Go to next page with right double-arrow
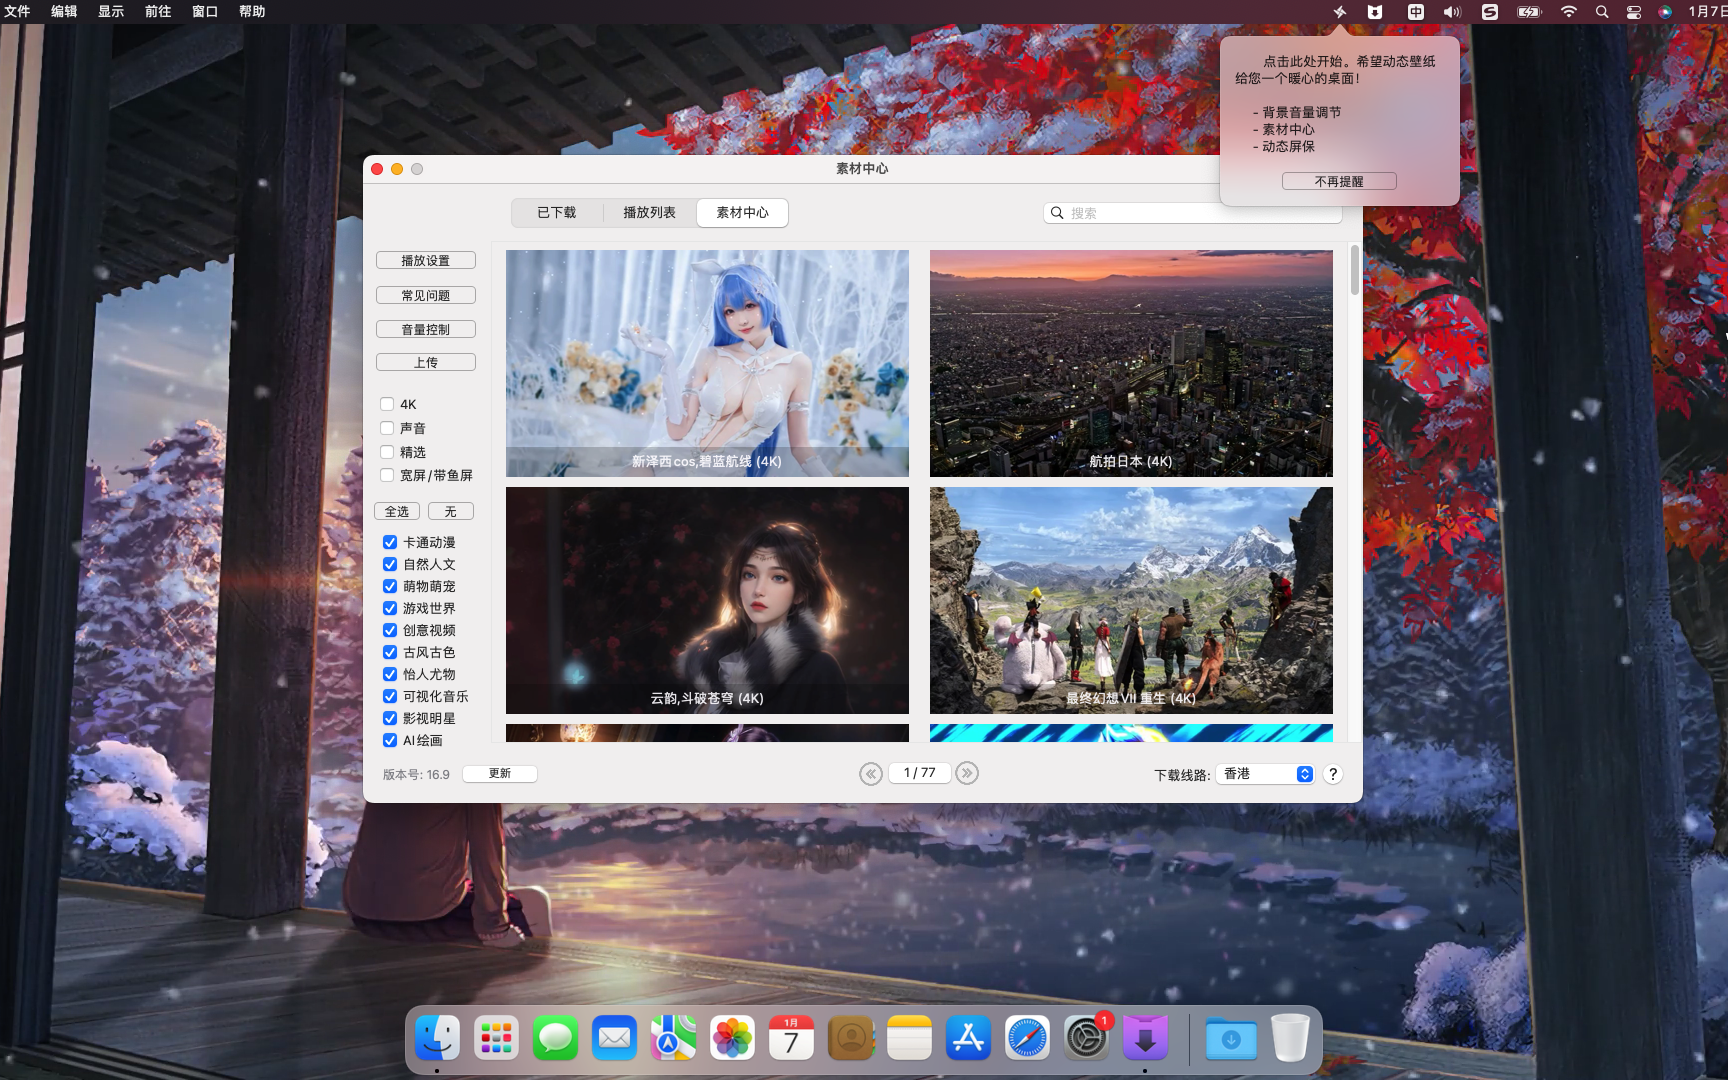This screenshot has height=1080, width=1728. coord(966,773)
